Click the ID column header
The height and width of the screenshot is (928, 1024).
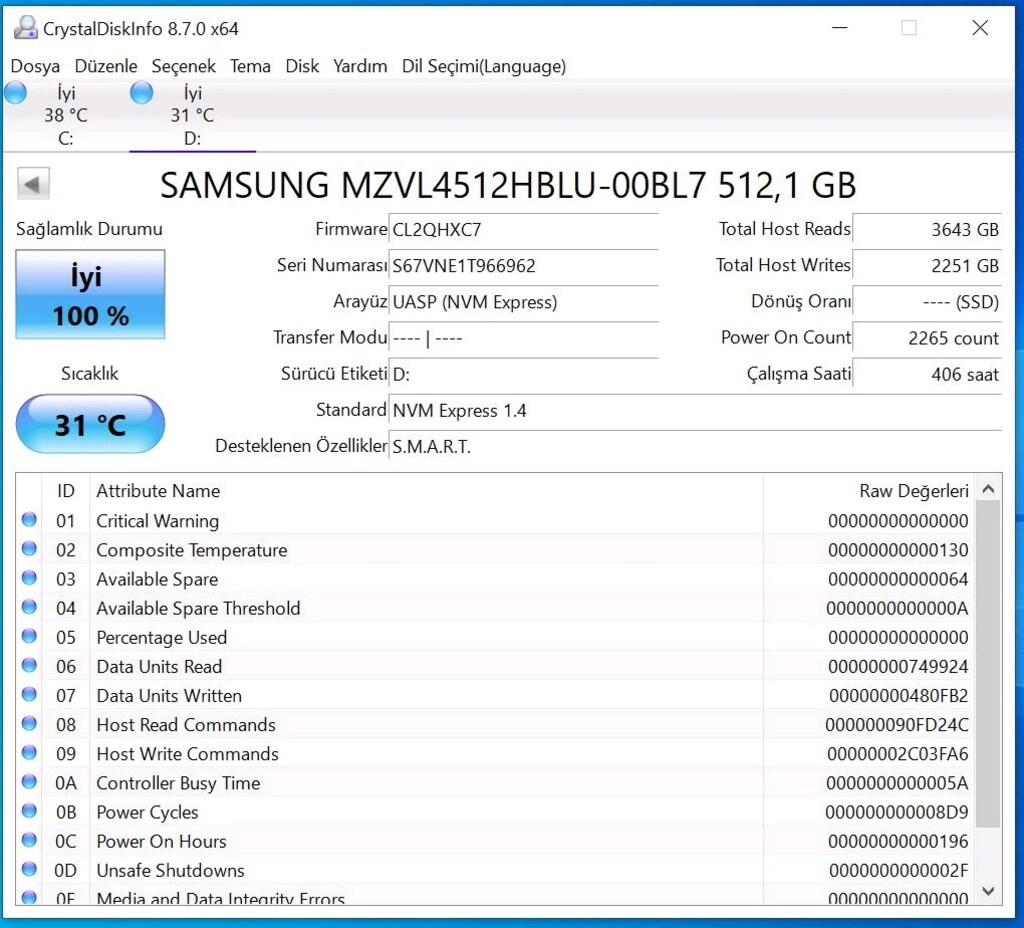coord(65,491)
